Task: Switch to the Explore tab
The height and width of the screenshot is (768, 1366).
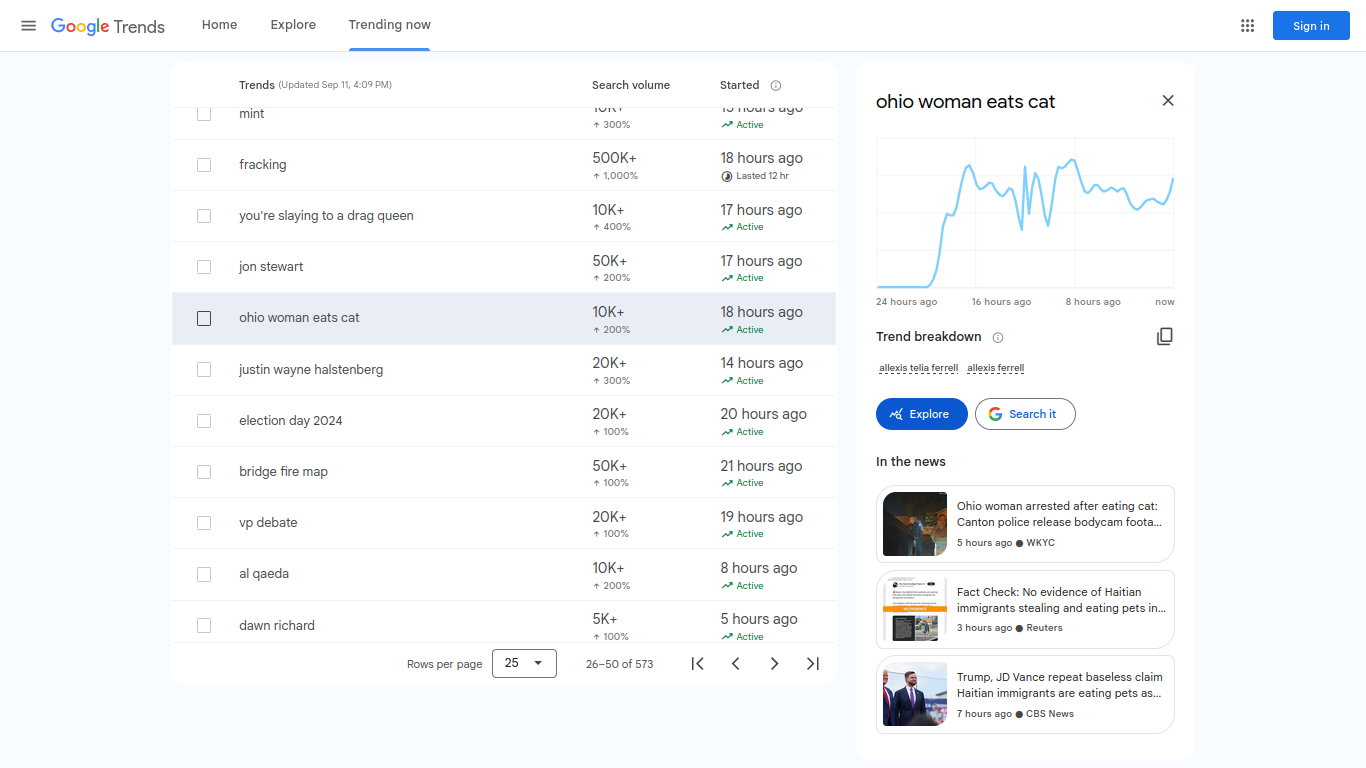Action: click(x=293, y=25)
